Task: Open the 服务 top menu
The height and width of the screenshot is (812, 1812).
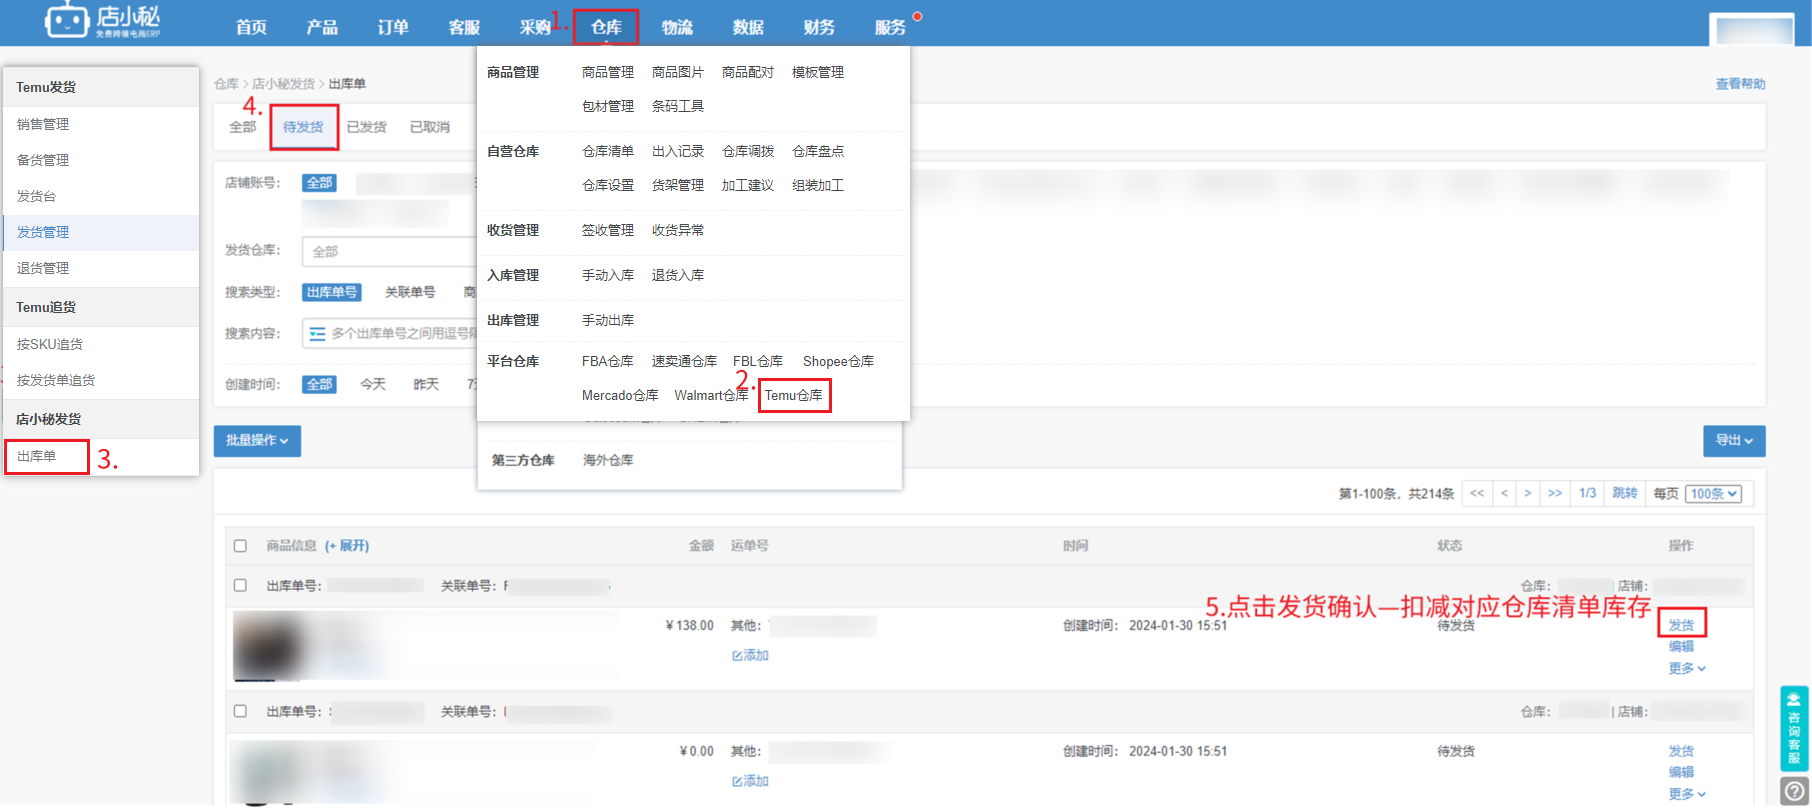Action: click(x=890, y=27)
